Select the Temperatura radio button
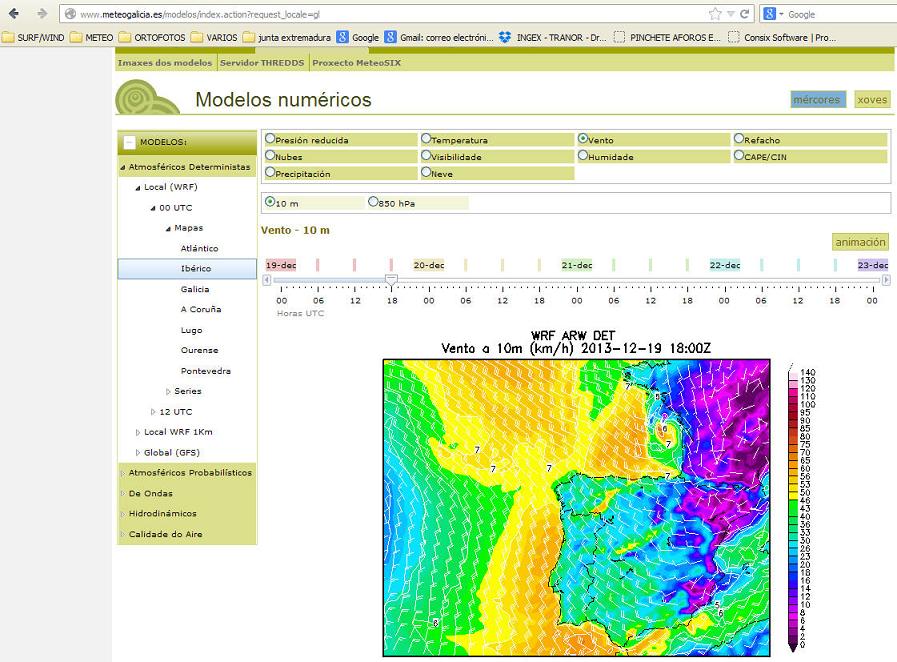The height and width of the screenshot is (662, 897). (426, 138)
